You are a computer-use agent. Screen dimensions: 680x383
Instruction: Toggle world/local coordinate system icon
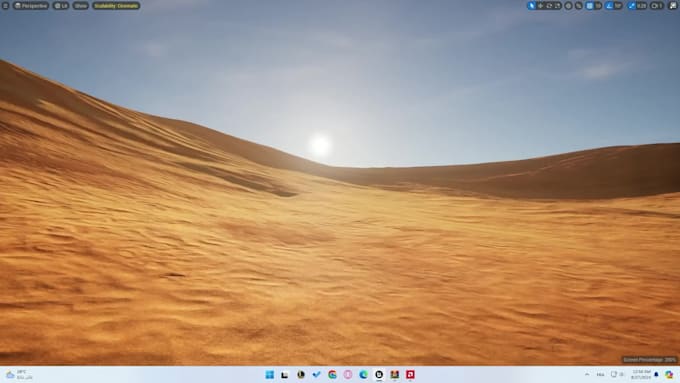[568, 6]
